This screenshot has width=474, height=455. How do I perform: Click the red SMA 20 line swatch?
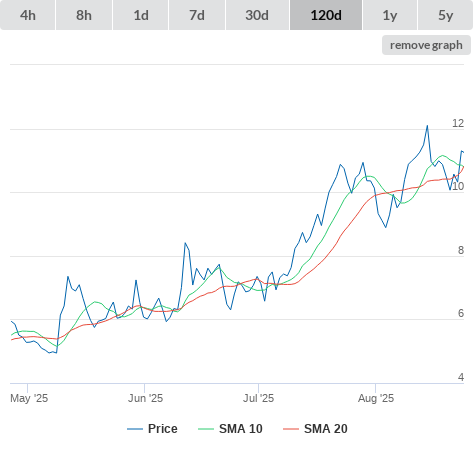click(291, 429)
